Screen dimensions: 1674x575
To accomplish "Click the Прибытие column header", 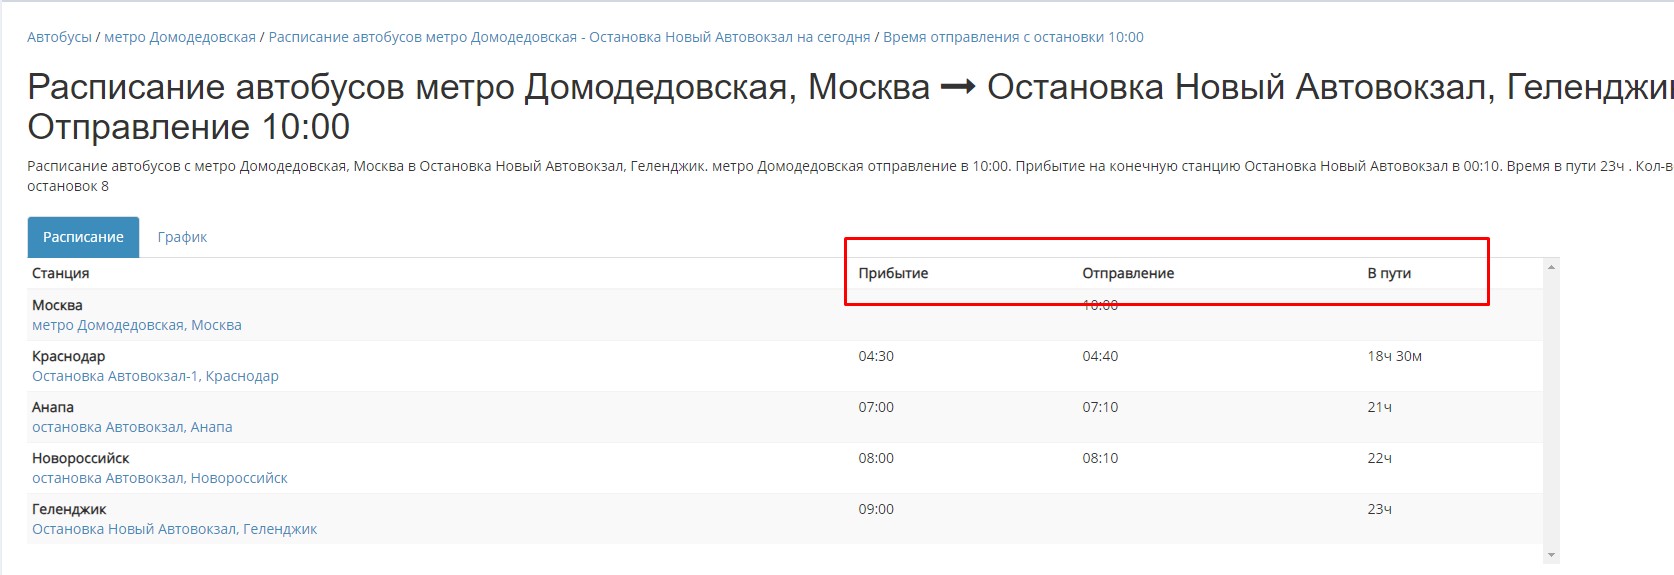I will click(x=893, y=273).
